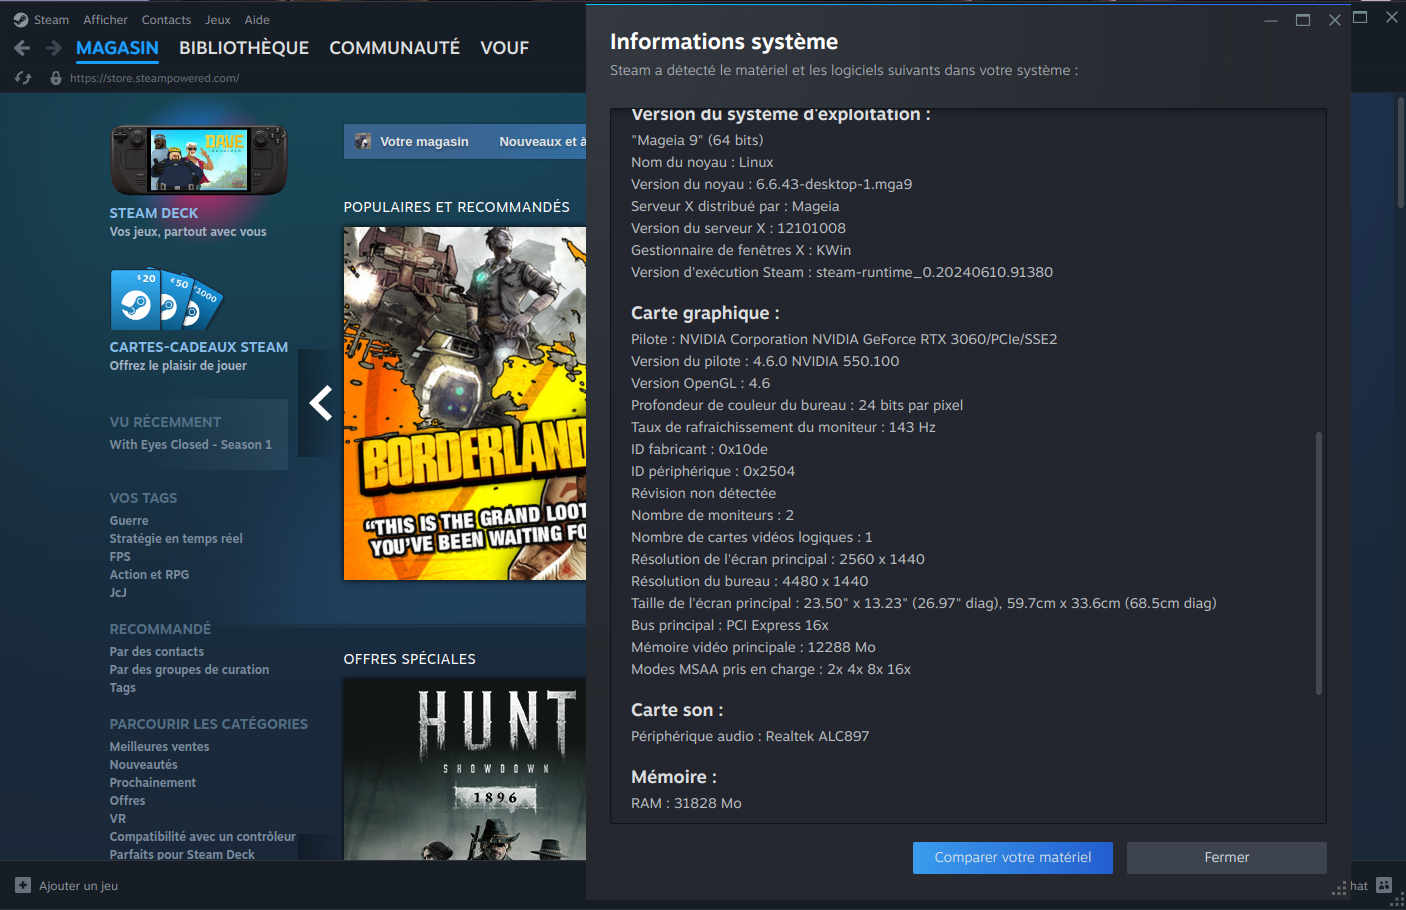Viewport: 1406px width, 910px height.
Task: Open the Afficher menu
Action: tap(105, 20)
